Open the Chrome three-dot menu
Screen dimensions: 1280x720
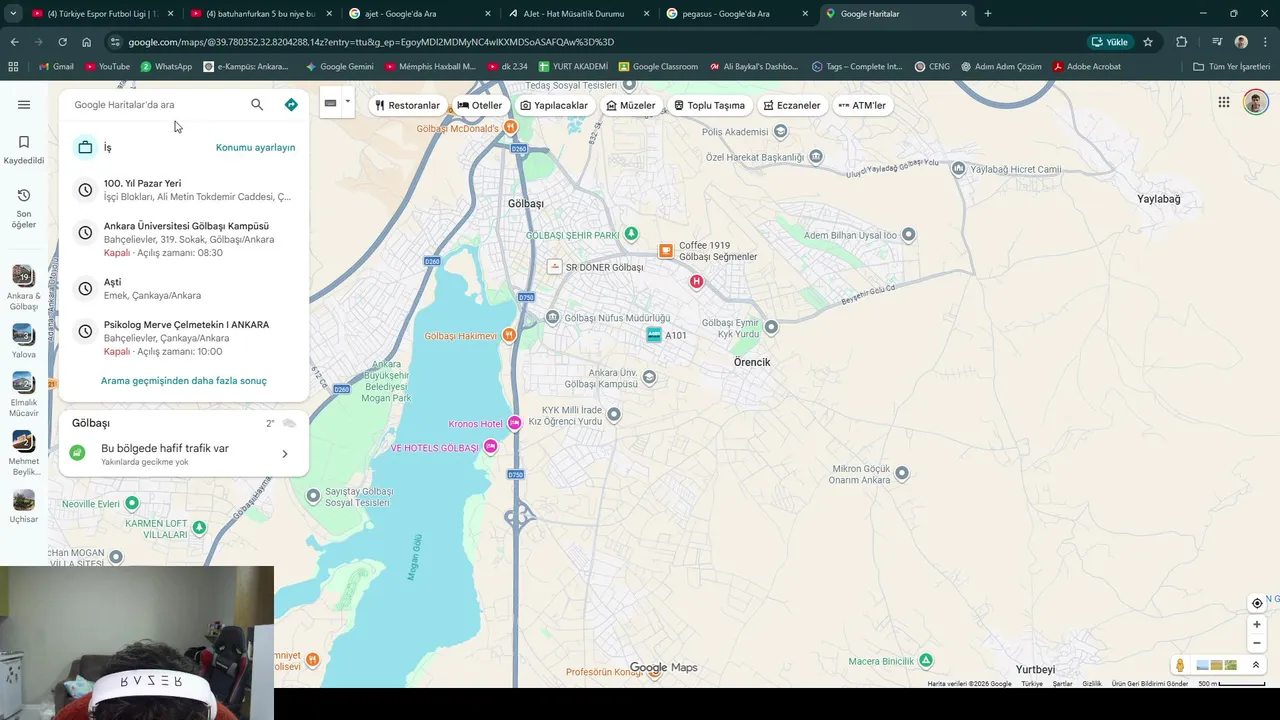pyautogui.click(x=1266, y=42)
